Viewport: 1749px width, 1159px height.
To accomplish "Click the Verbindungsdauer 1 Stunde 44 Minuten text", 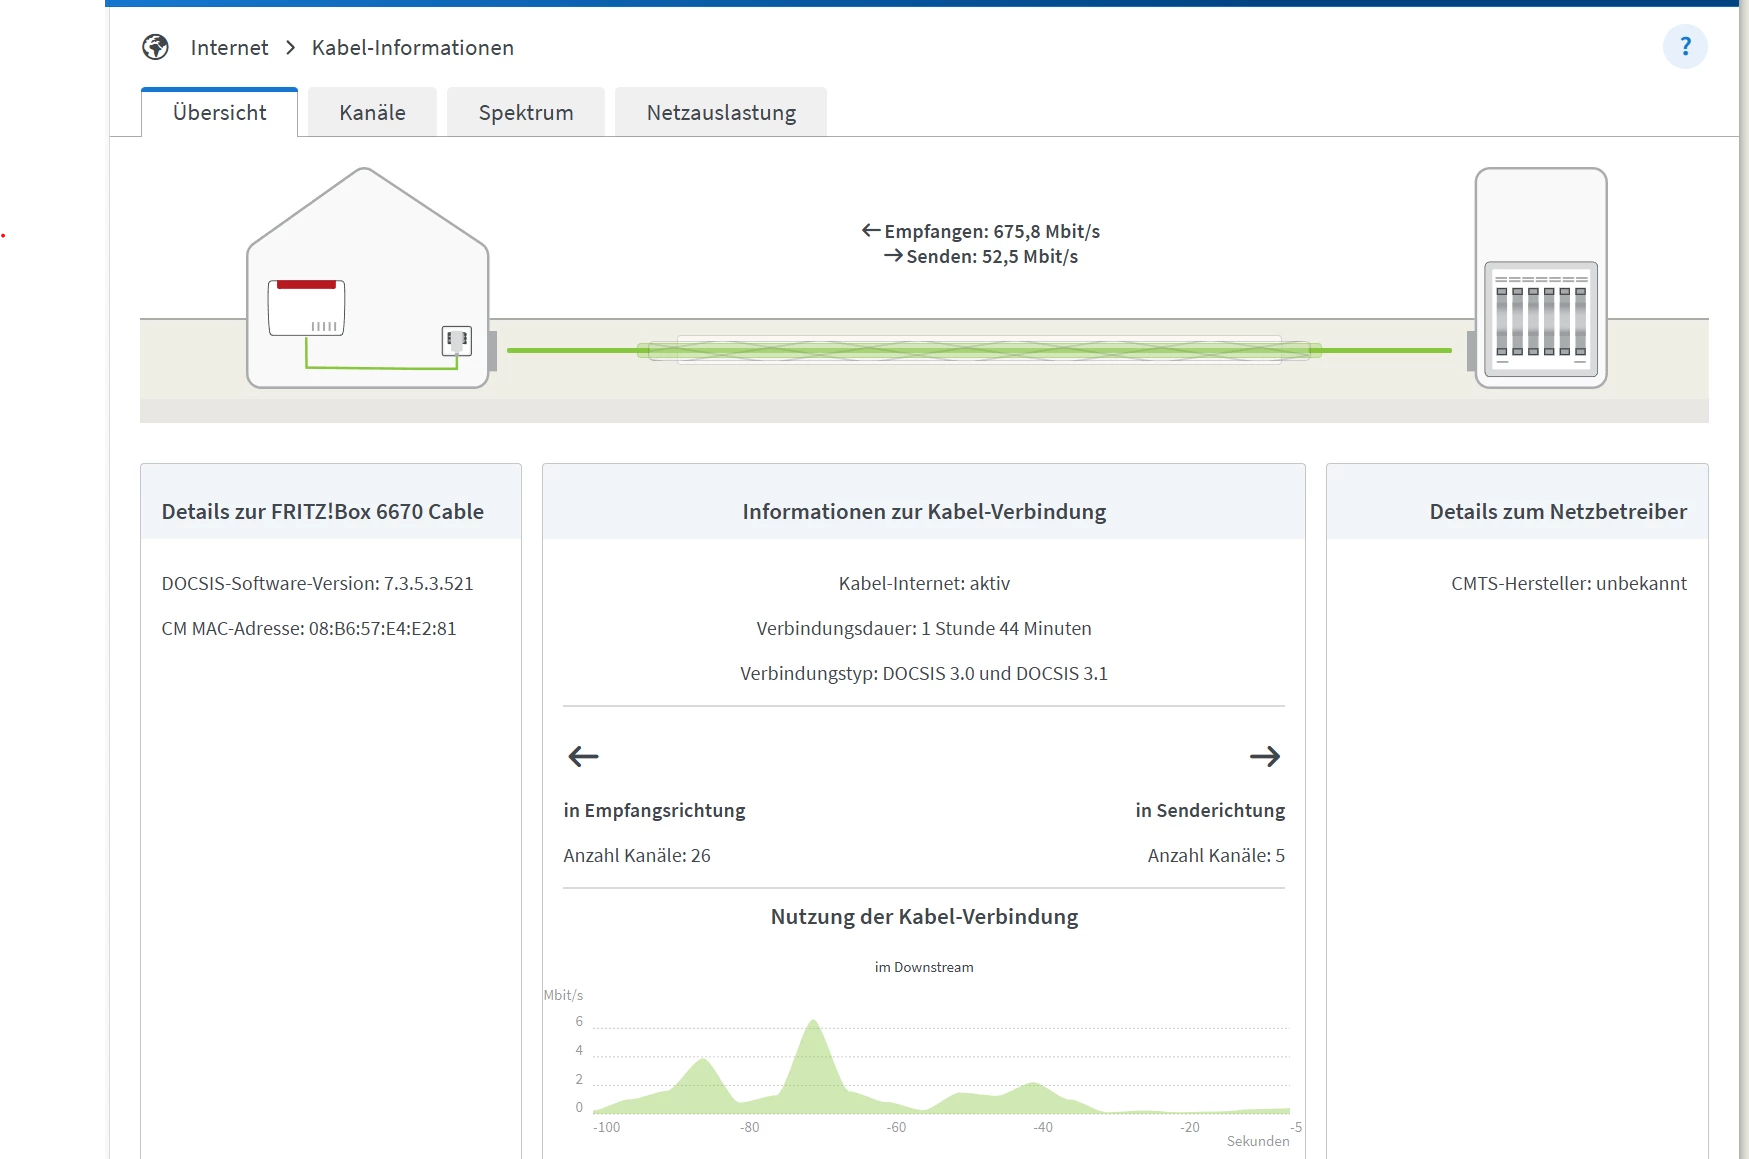I will click(924, 628).
